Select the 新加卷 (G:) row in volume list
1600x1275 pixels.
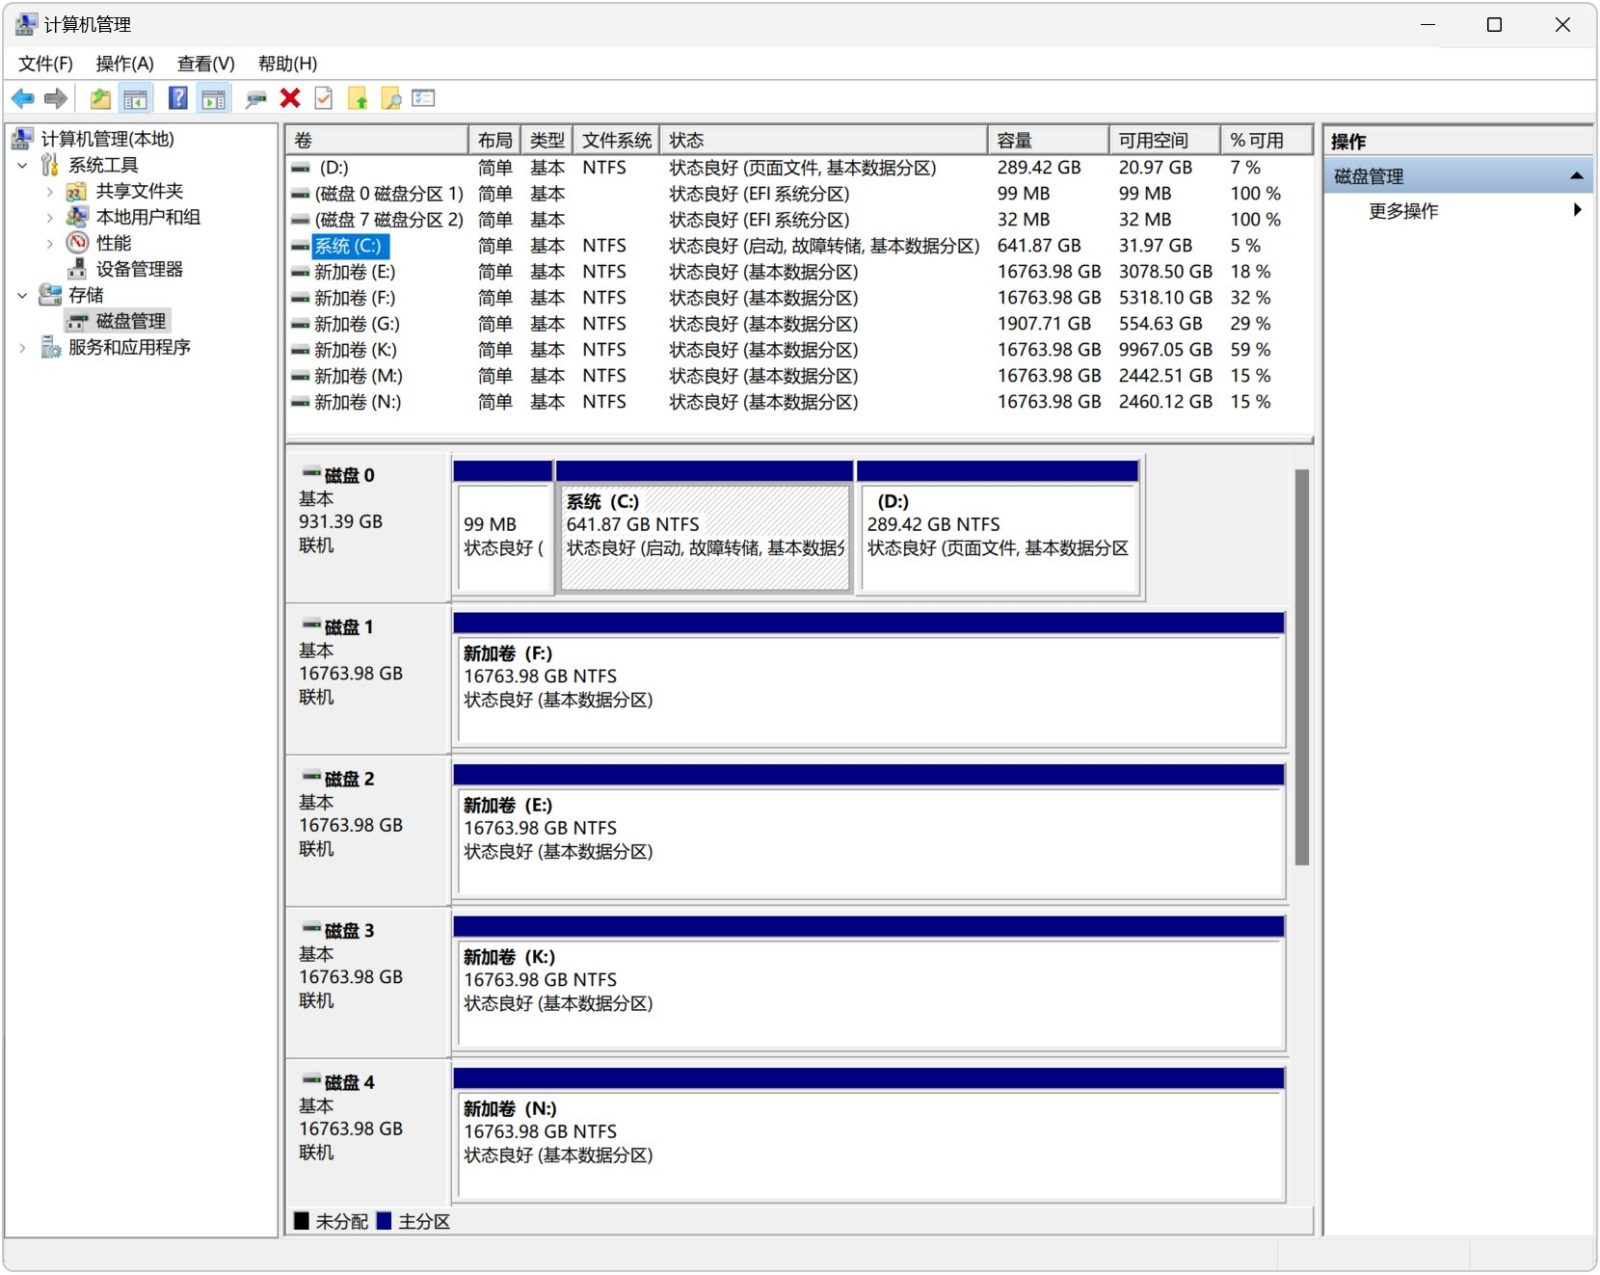tap(798, 324)
